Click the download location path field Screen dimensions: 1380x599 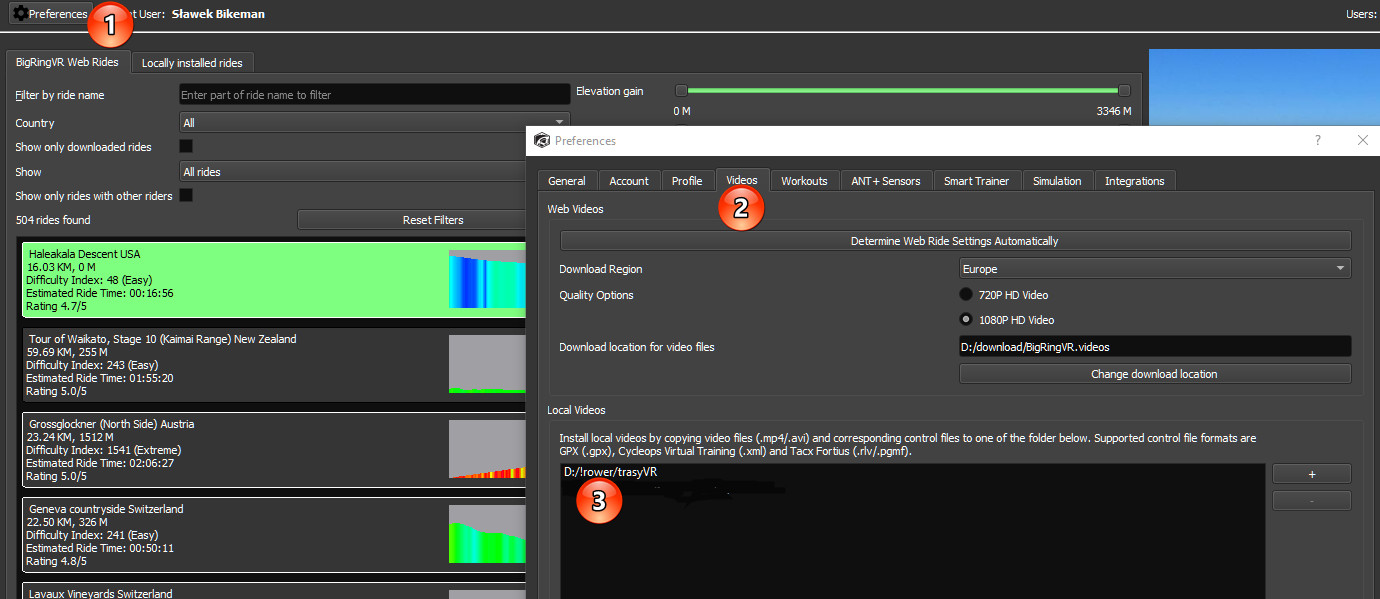pos(1155,346)
